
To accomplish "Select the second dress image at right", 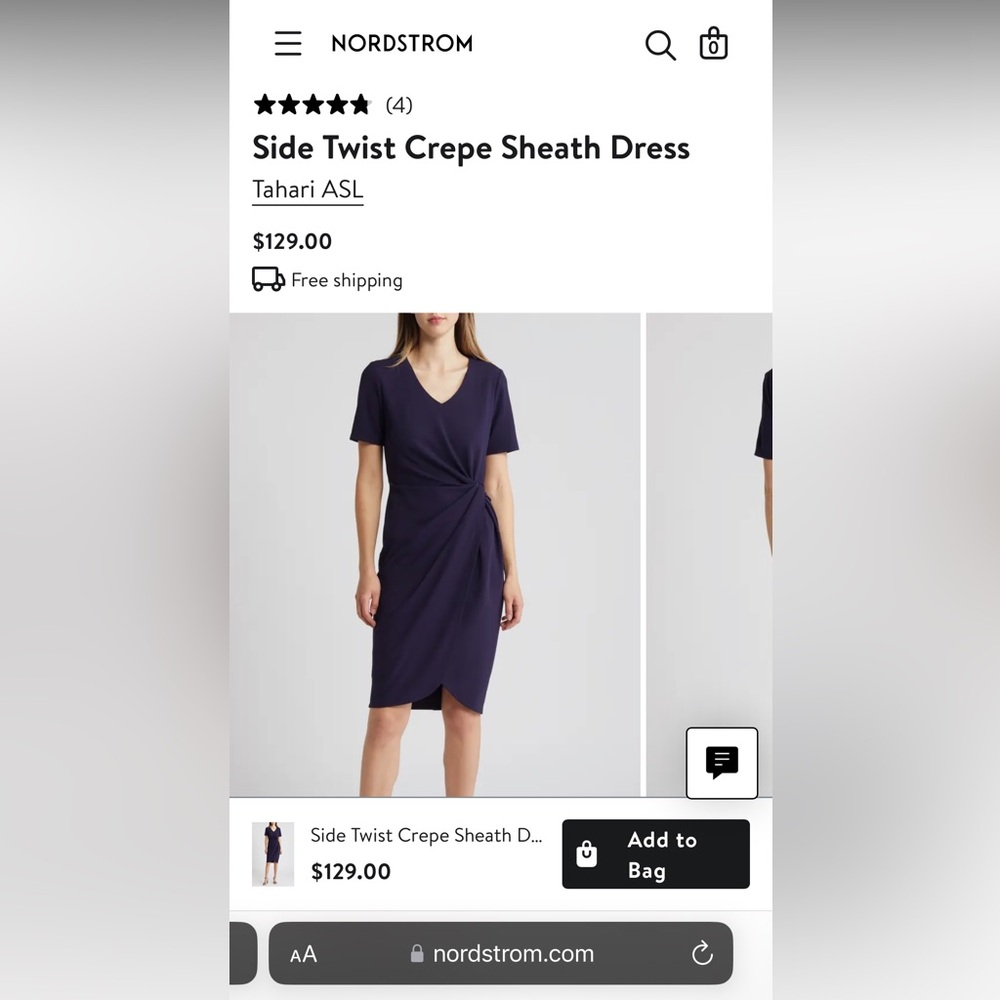I will point(710,520).
